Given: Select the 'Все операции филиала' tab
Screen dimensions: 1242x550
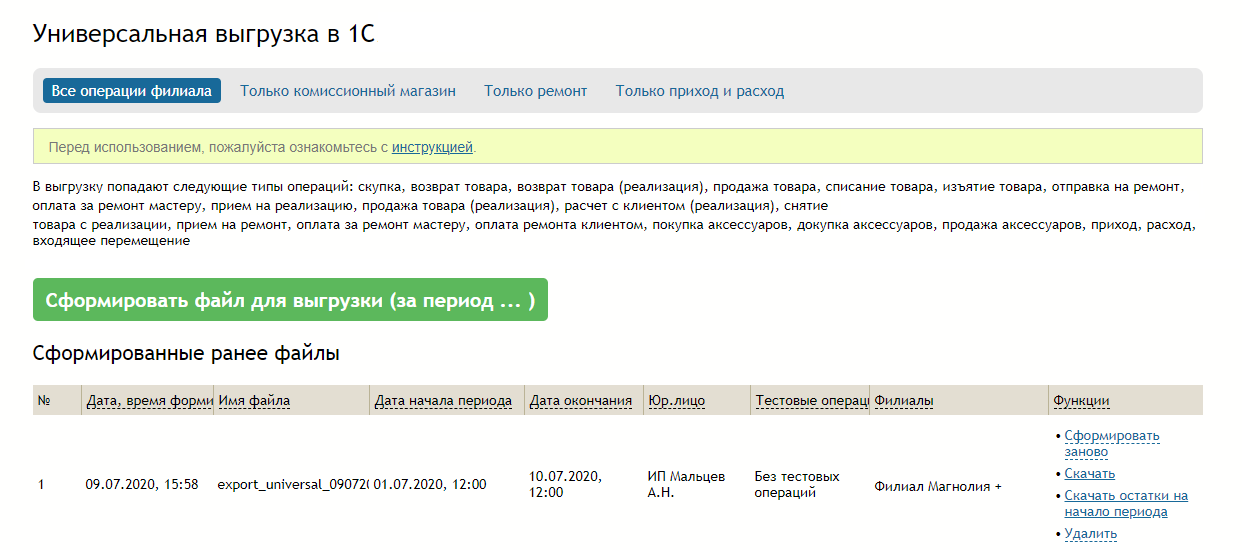Looking at the screenshot, I should click(131, 91).
